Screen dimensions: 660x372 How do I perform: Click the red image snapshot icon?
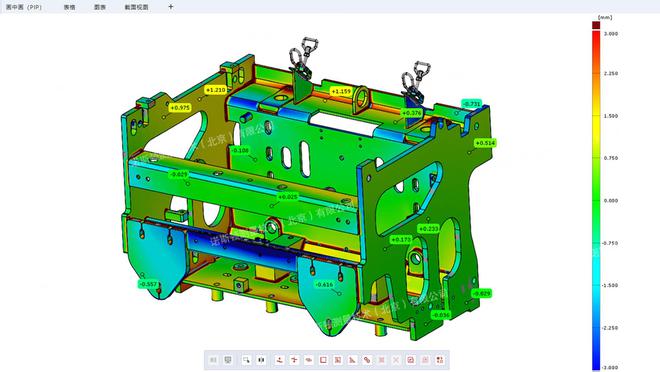pos(410,360)
